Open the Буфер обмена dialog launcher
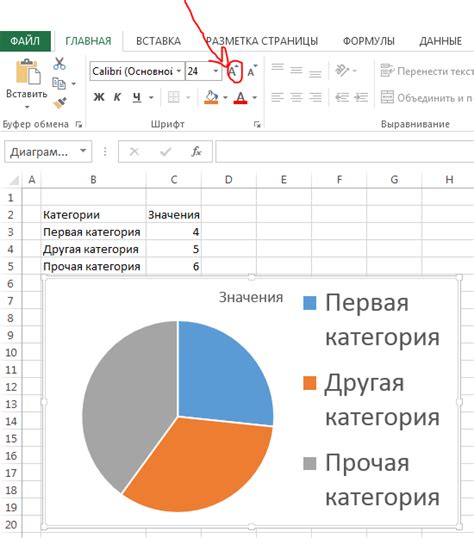Screen dimensions: 474x538 click(79, 125)
